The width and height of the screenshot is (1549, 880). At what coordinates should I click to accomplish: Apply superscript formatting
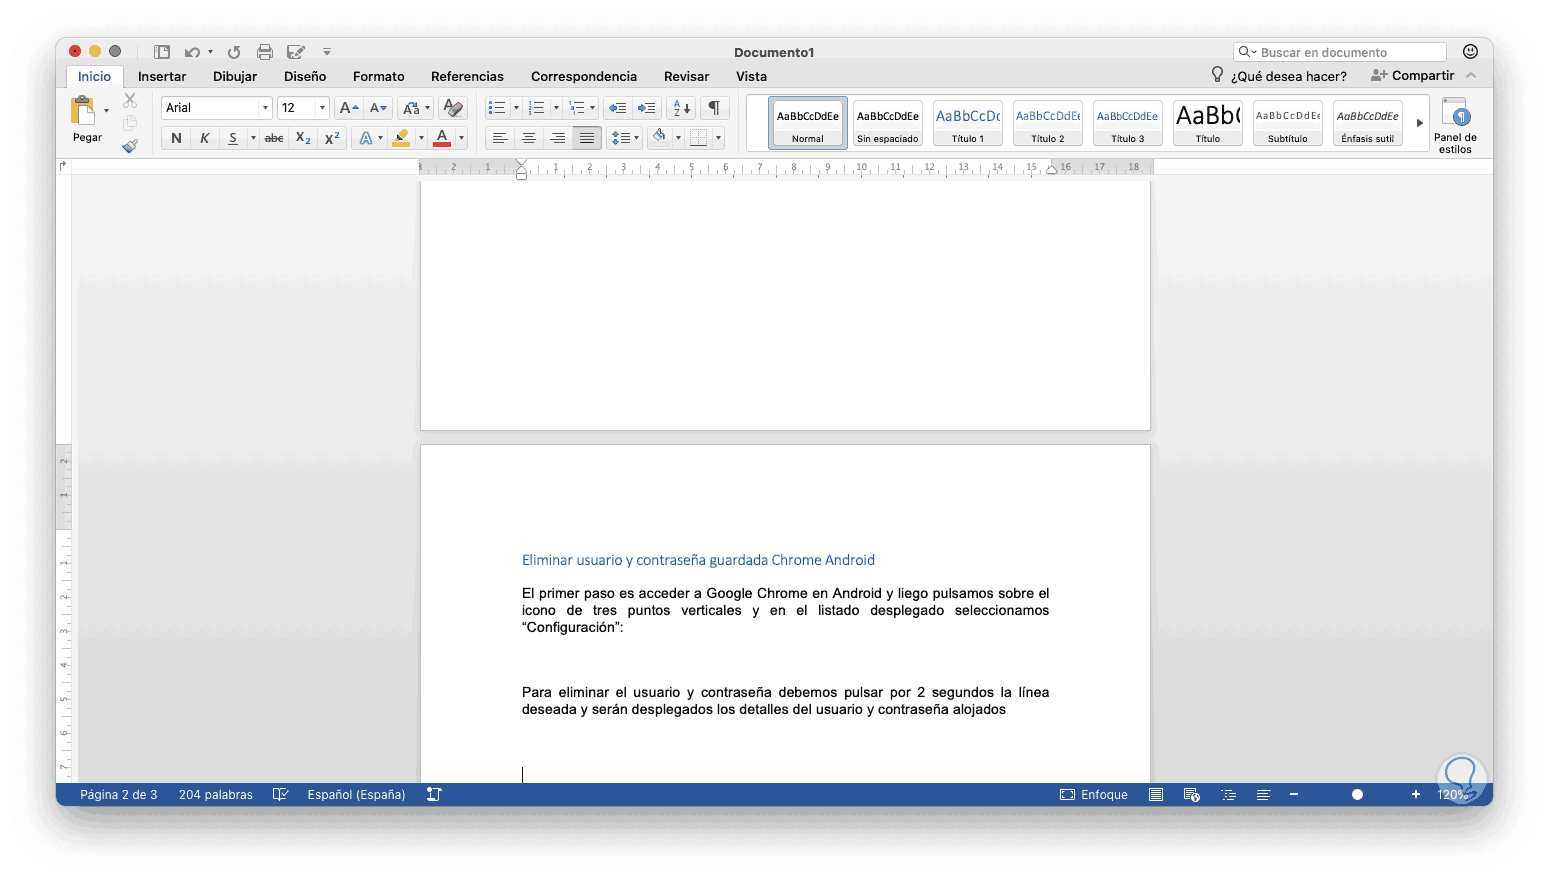(x=332, y=138)
